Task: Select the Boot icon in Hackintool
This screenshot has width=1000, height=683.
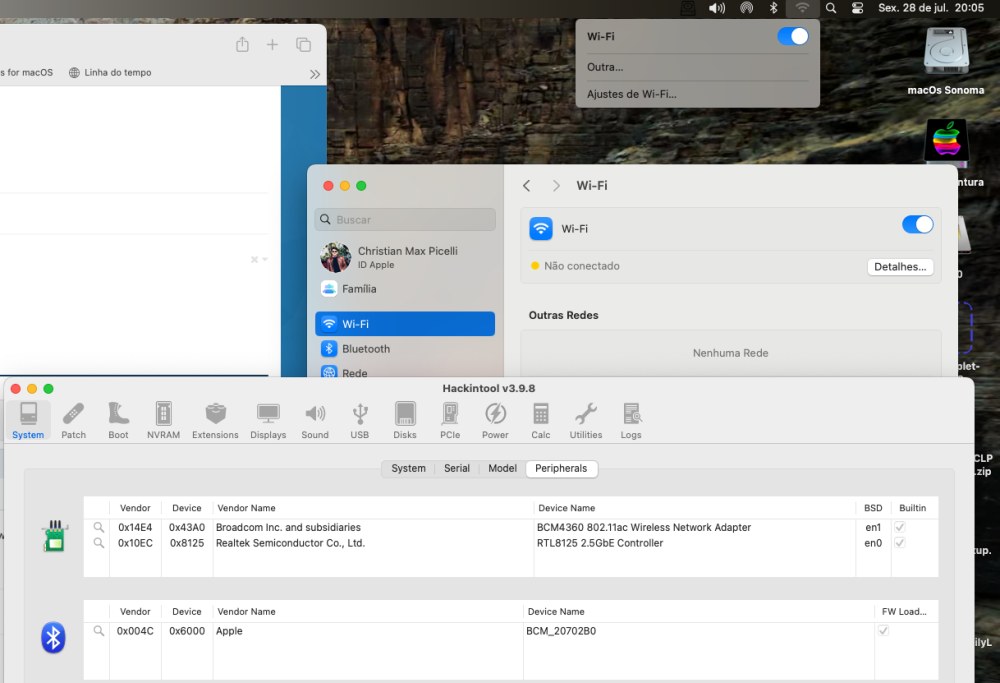Action: click(x=118, y=420)
